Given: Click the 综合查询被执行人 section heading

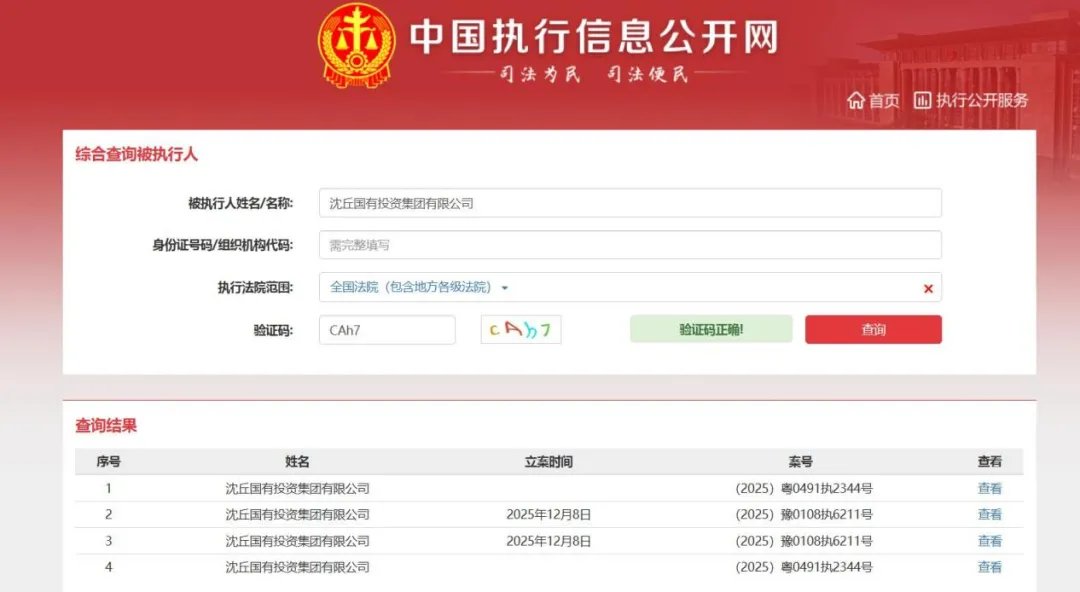Looking at the screenshot, I should 136,154.
